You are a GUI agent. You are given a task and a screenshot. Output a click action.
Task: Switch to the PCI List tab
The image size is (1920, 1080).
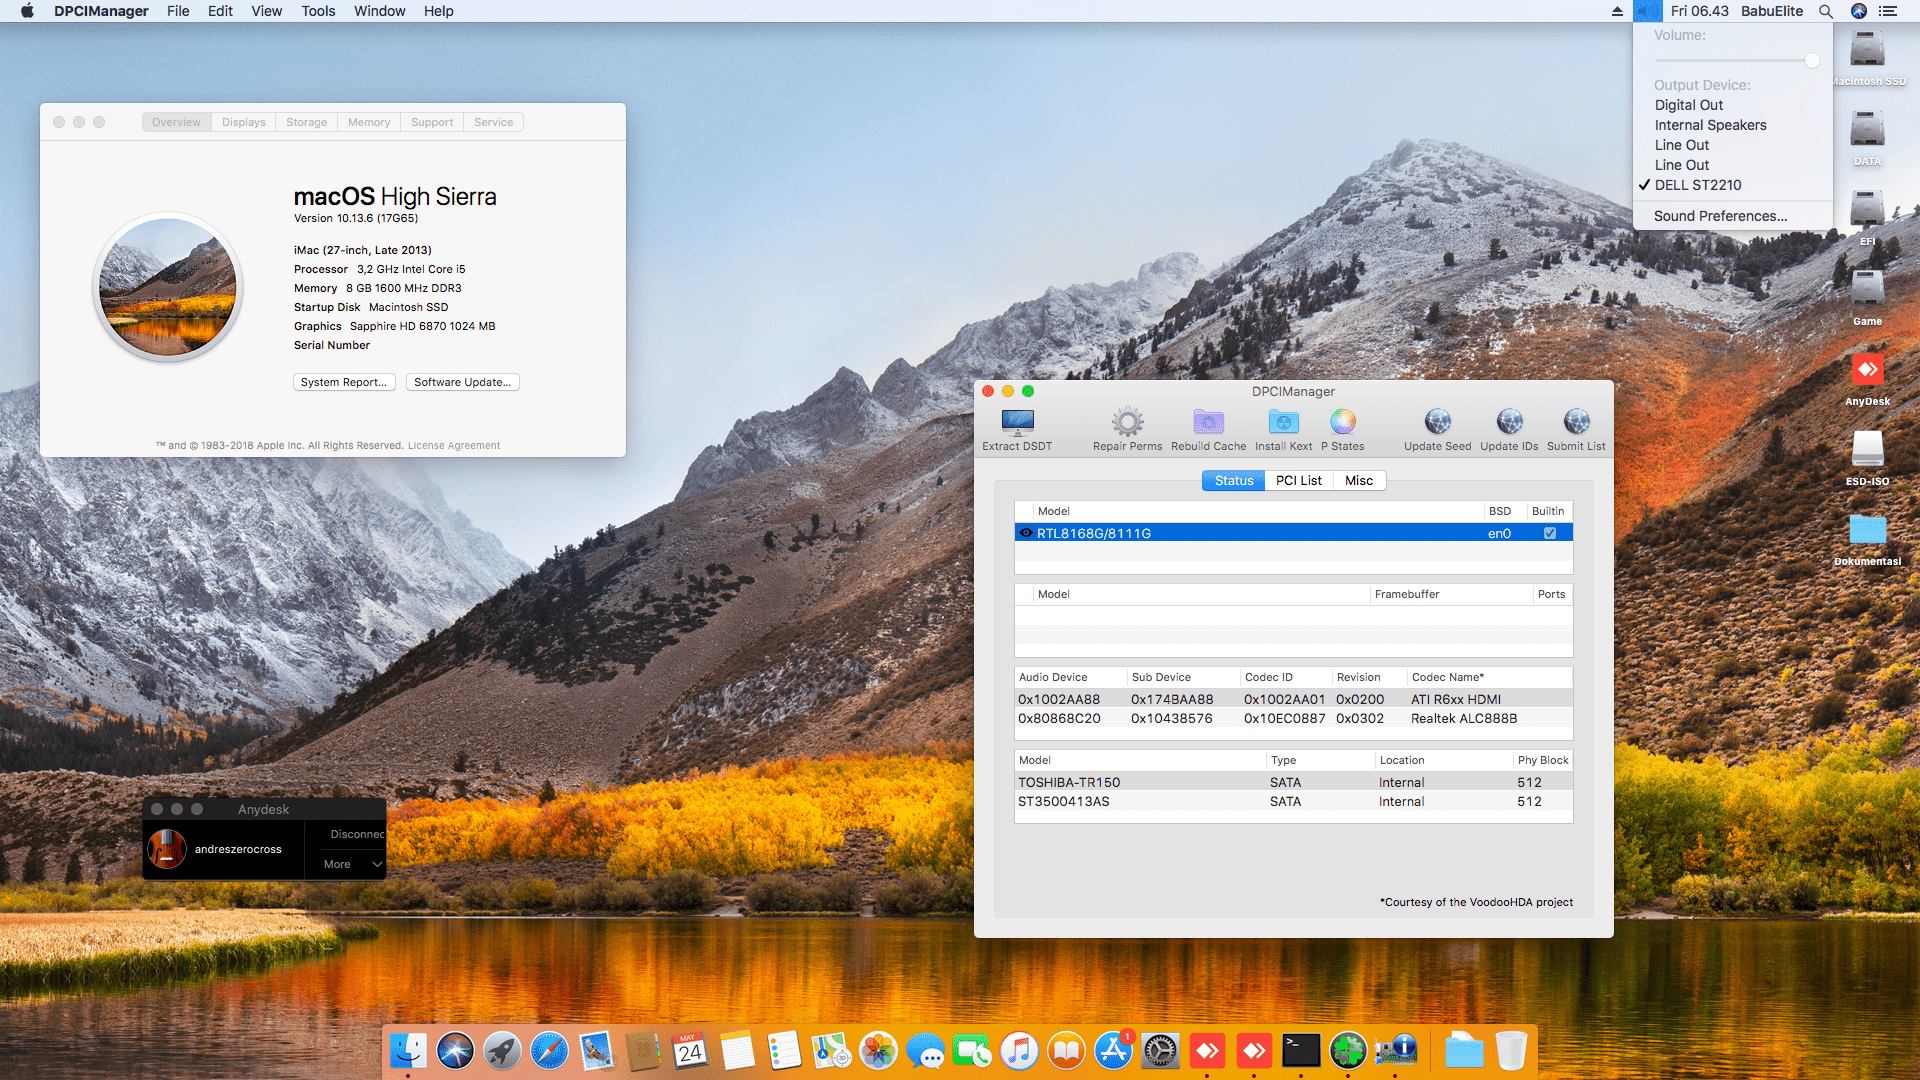point(1298,480)
